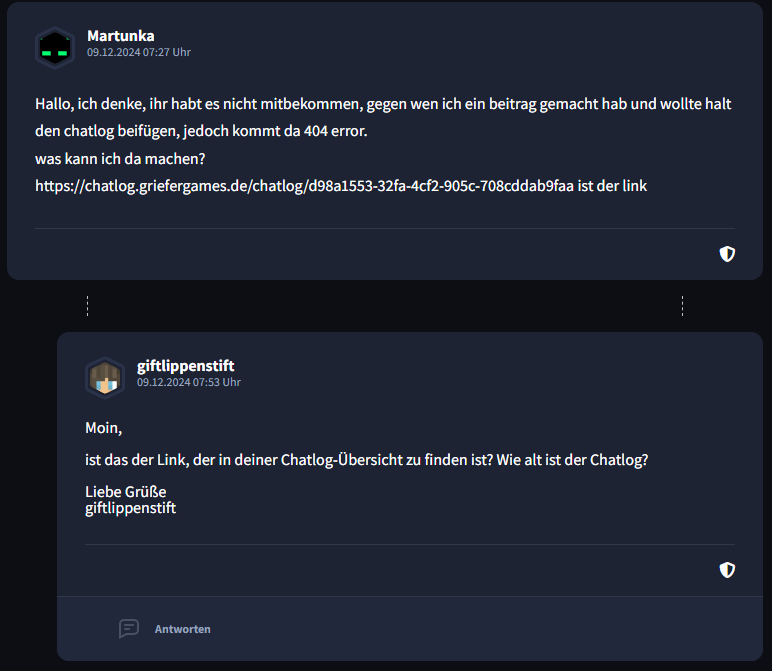Open the chatlog.griefergames.de URL in the post
This screenshot has width=772, height=671.
[x=304, y=186]
